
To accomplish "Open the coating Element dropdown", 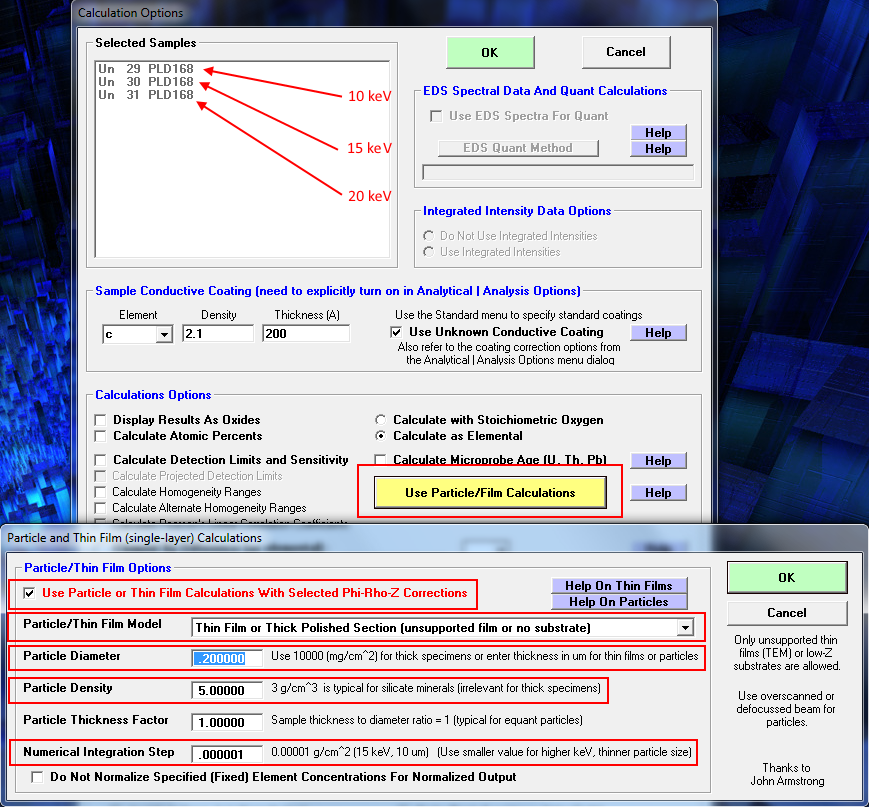I will (164, 335).
